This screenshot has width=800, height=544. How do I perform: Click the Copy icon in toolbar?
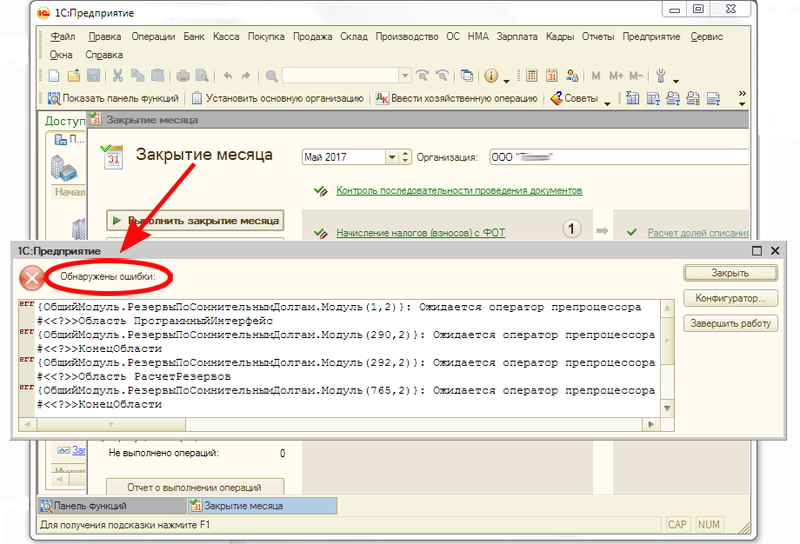(x=137, y=76)
